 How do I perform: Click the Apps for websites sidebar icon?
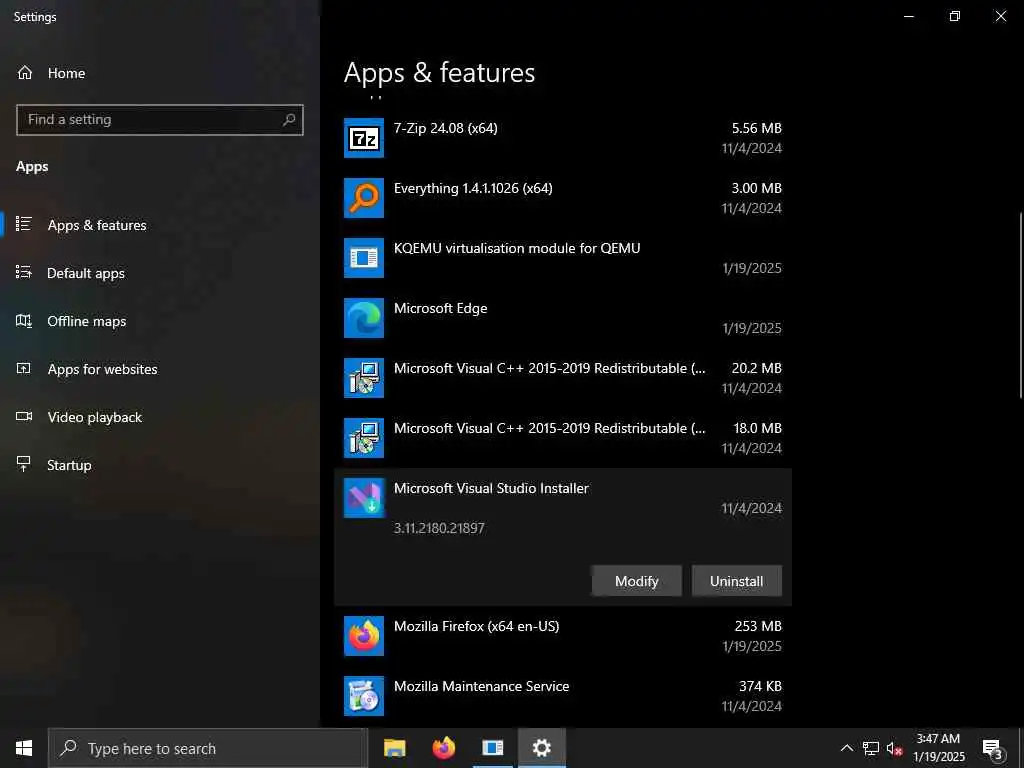pyautogui.click(x=24, y=368)
